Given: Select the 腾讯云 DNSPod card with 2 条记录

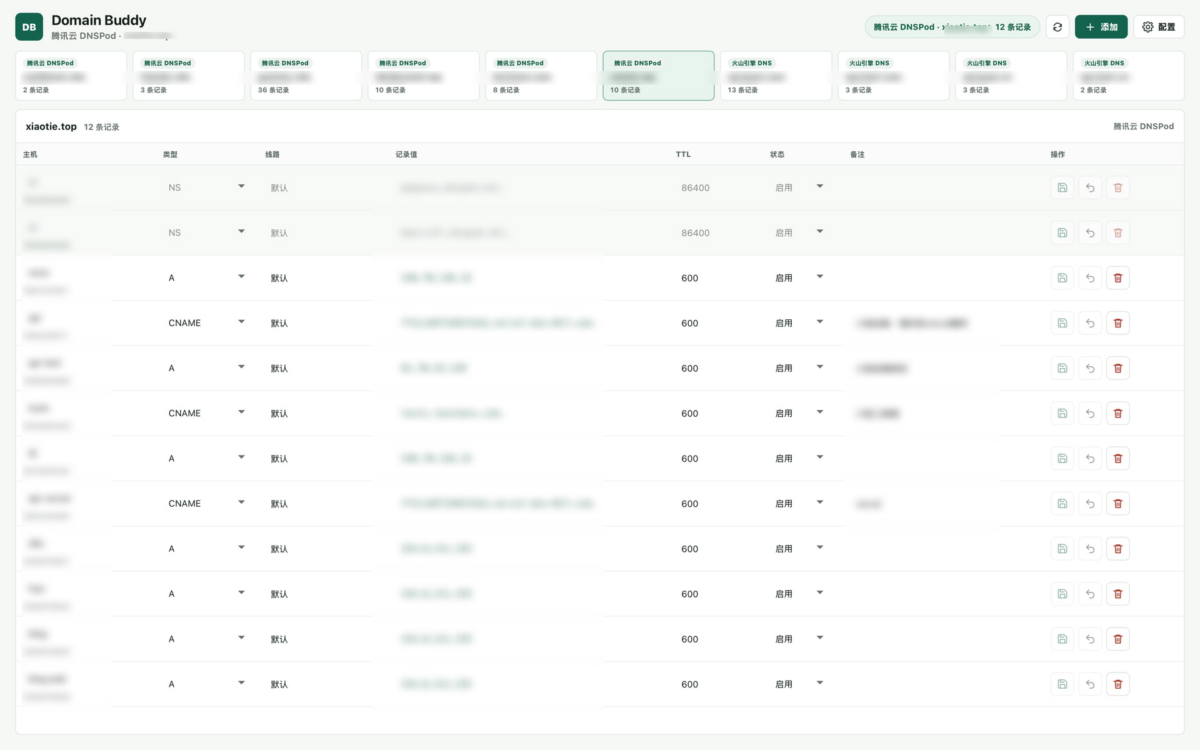Looking at the screenshot, I should (71, 76).
